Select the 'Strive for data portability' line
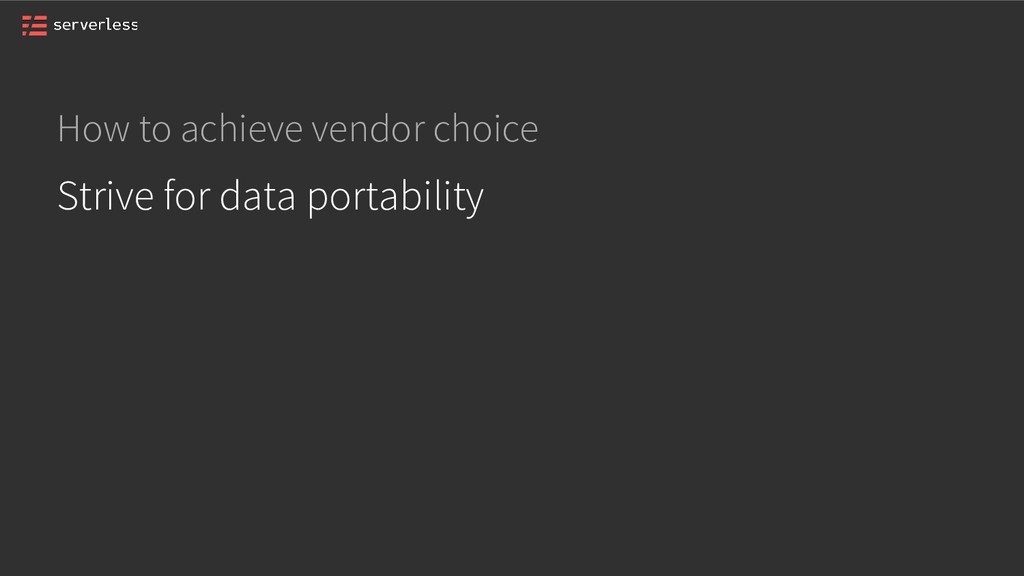 tap(270, 196)
